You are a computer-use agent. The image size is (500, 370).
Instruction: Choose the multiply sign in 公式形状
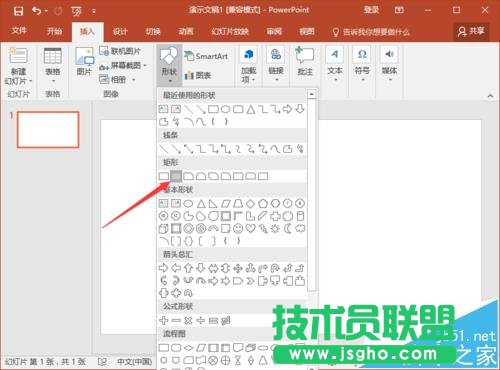coord(188,321)
